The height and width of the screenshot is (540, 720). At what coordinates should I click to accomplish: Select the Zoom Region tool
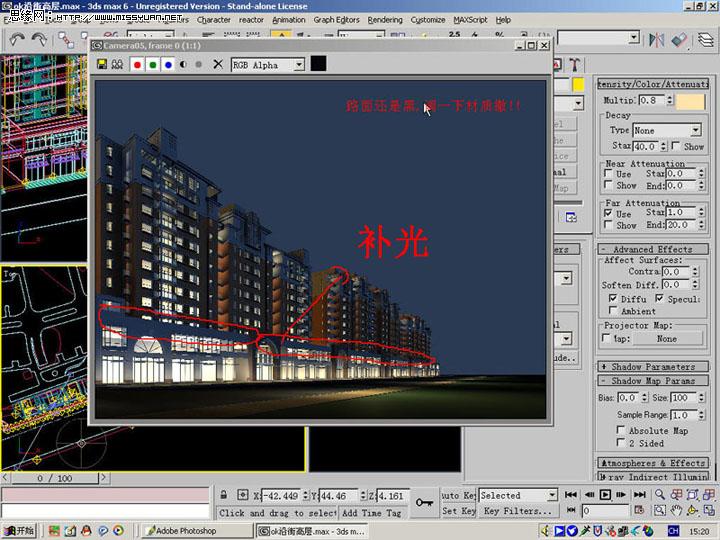tap(660, 510)
